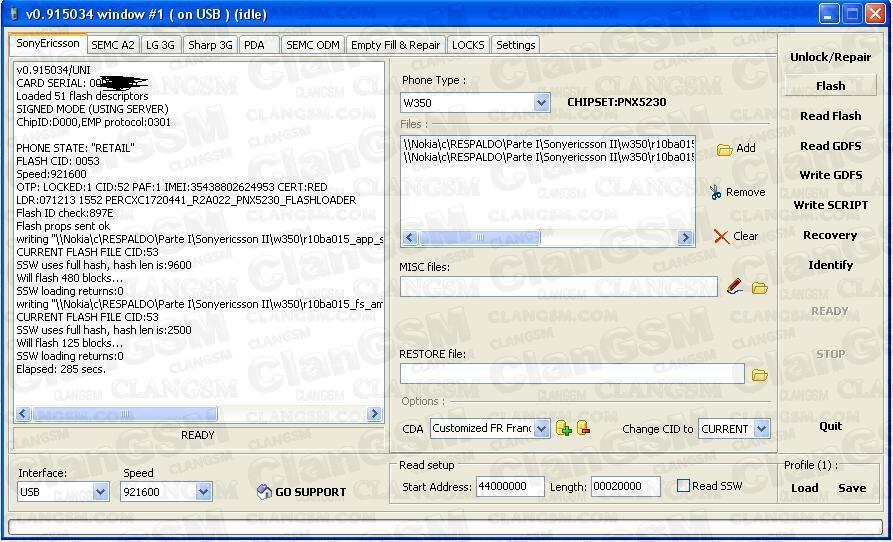Switch to Empty Fill & Repair tab
The width and height of the screenshot is (893, 542).
[396, 45]
